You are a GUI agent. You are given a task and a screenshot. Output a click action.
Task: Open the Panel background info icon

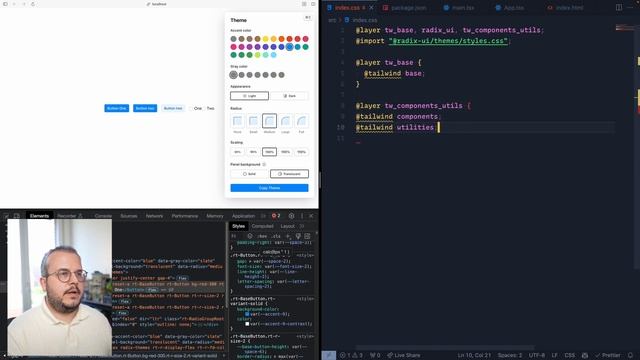264,164
